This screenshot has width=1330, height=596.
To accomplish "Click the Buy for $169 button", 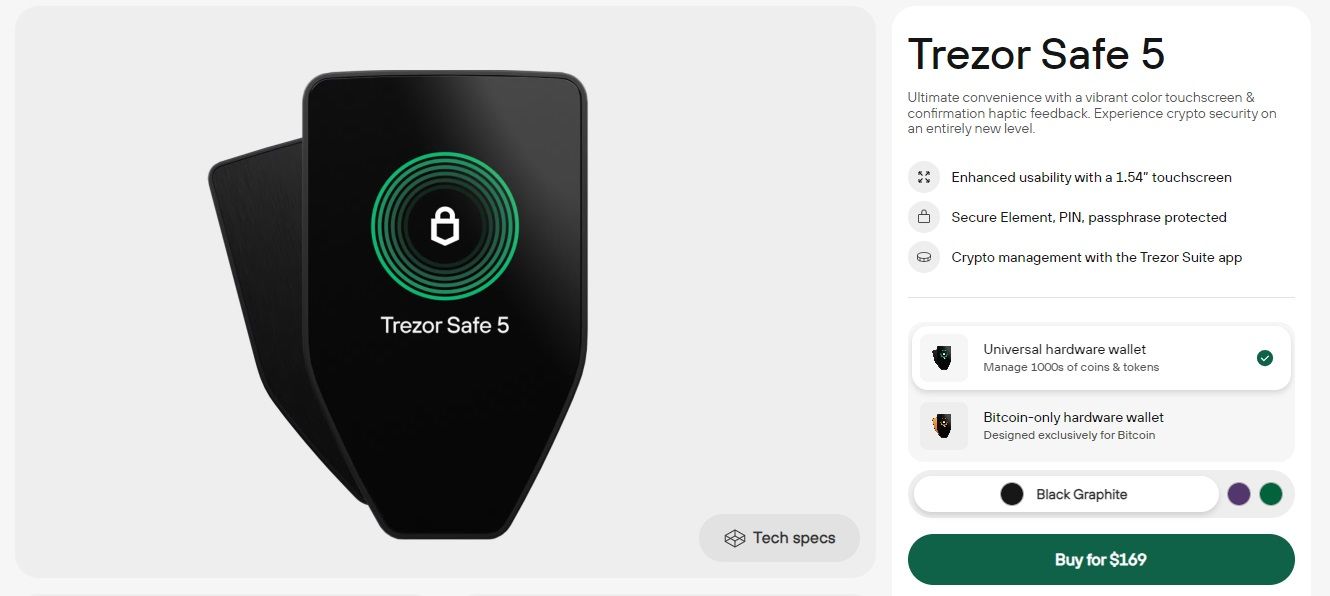I will [1101, 560].
